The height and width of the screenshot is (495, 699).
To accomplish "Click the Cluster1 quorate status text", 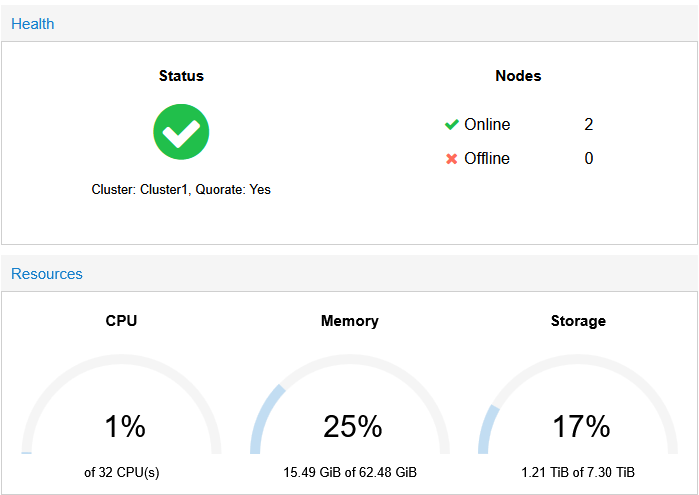I will click(181, 189).
